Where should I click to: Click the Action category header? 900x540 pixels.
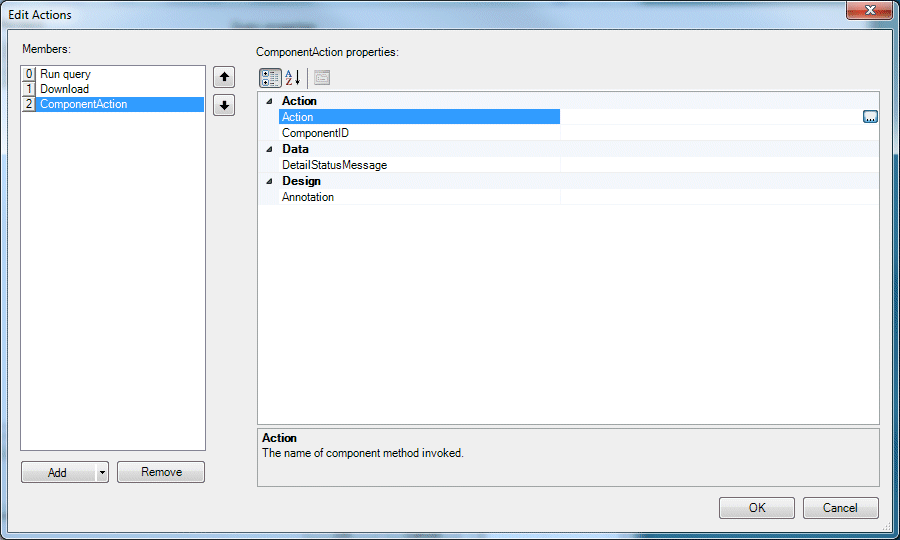click(299, 101)
